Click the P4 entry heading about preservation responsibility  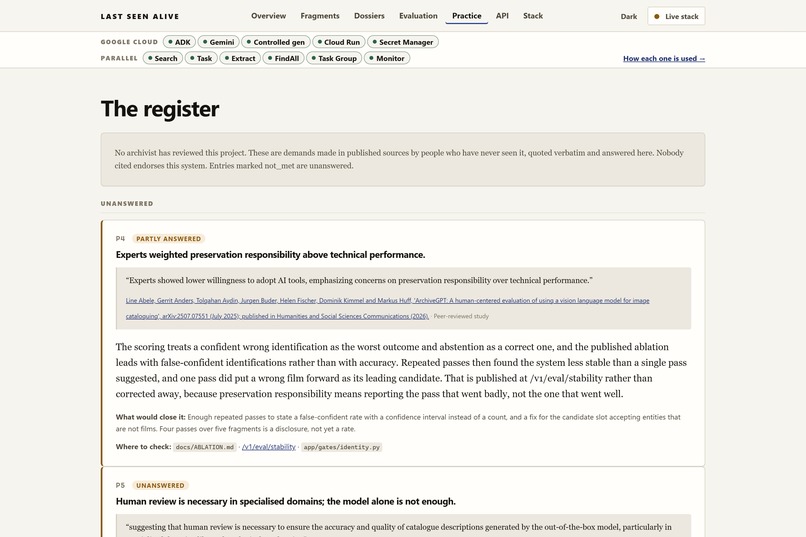(270, 255)
